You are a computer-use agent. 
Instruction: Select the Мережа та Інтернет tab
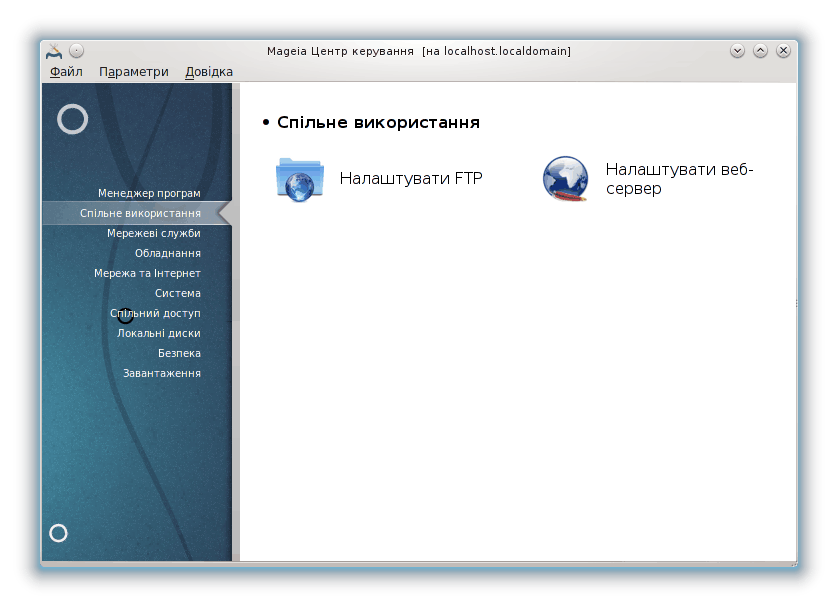click(148, 273)
